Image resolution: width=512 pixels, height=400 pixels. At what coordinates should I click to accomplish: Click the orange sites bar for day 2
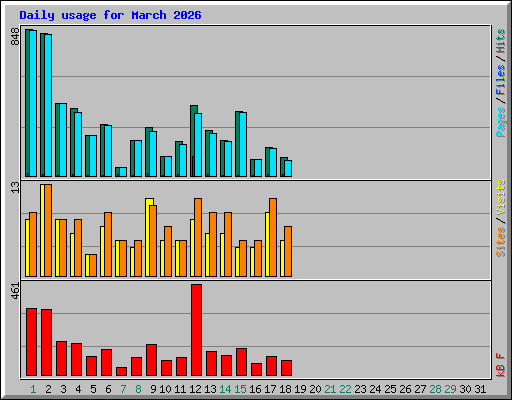click(48, 230)
